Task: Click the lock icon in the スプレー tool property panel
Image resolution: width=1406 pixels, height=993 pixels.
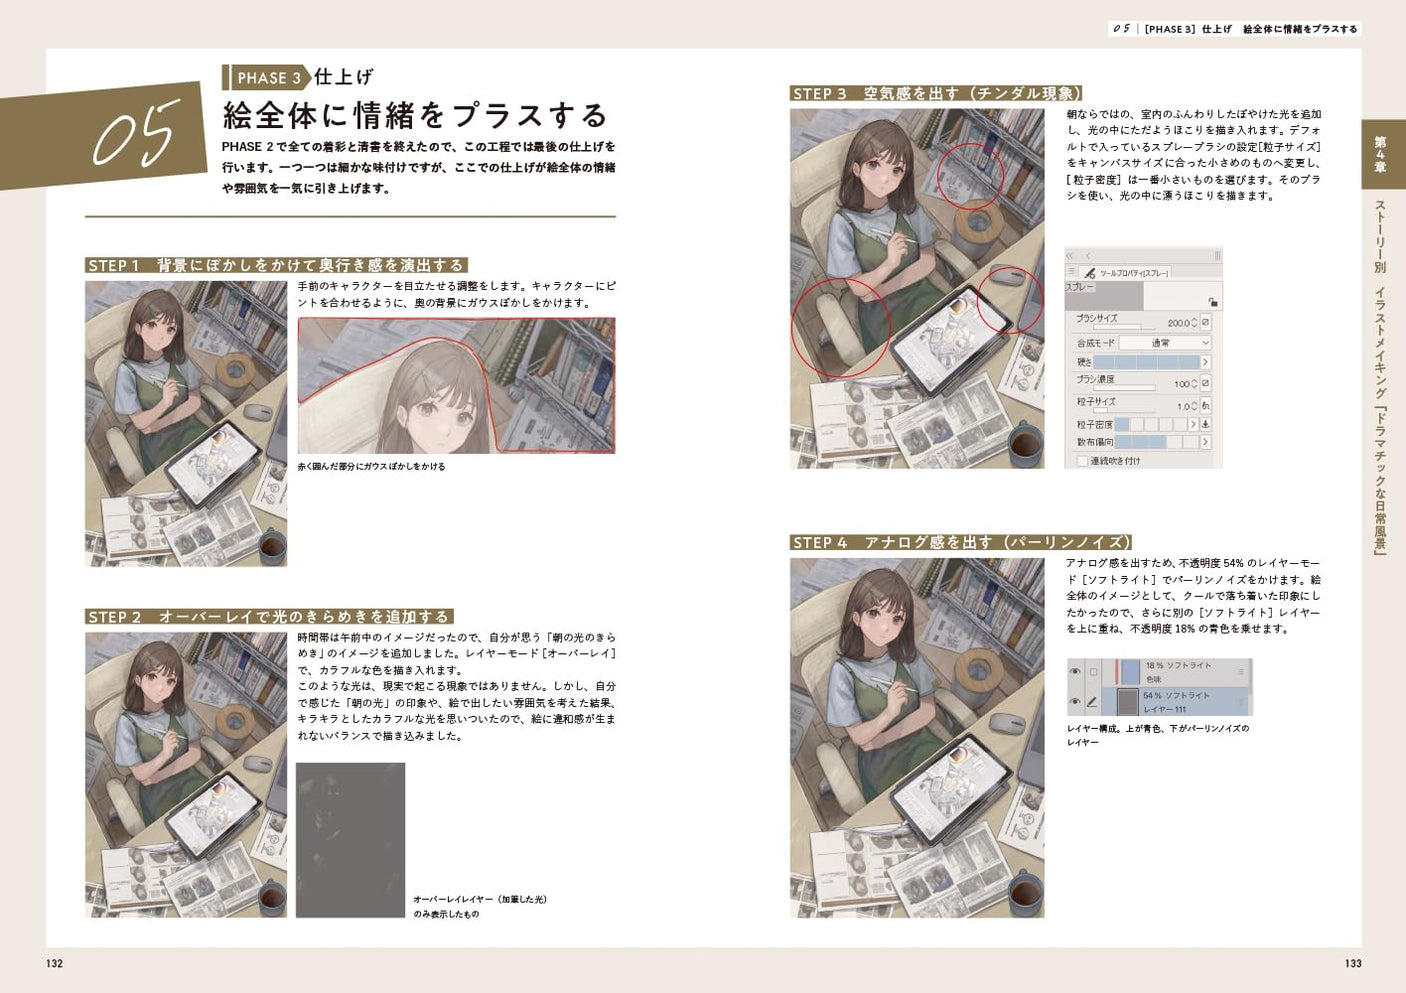Action: pos(1214,302)
